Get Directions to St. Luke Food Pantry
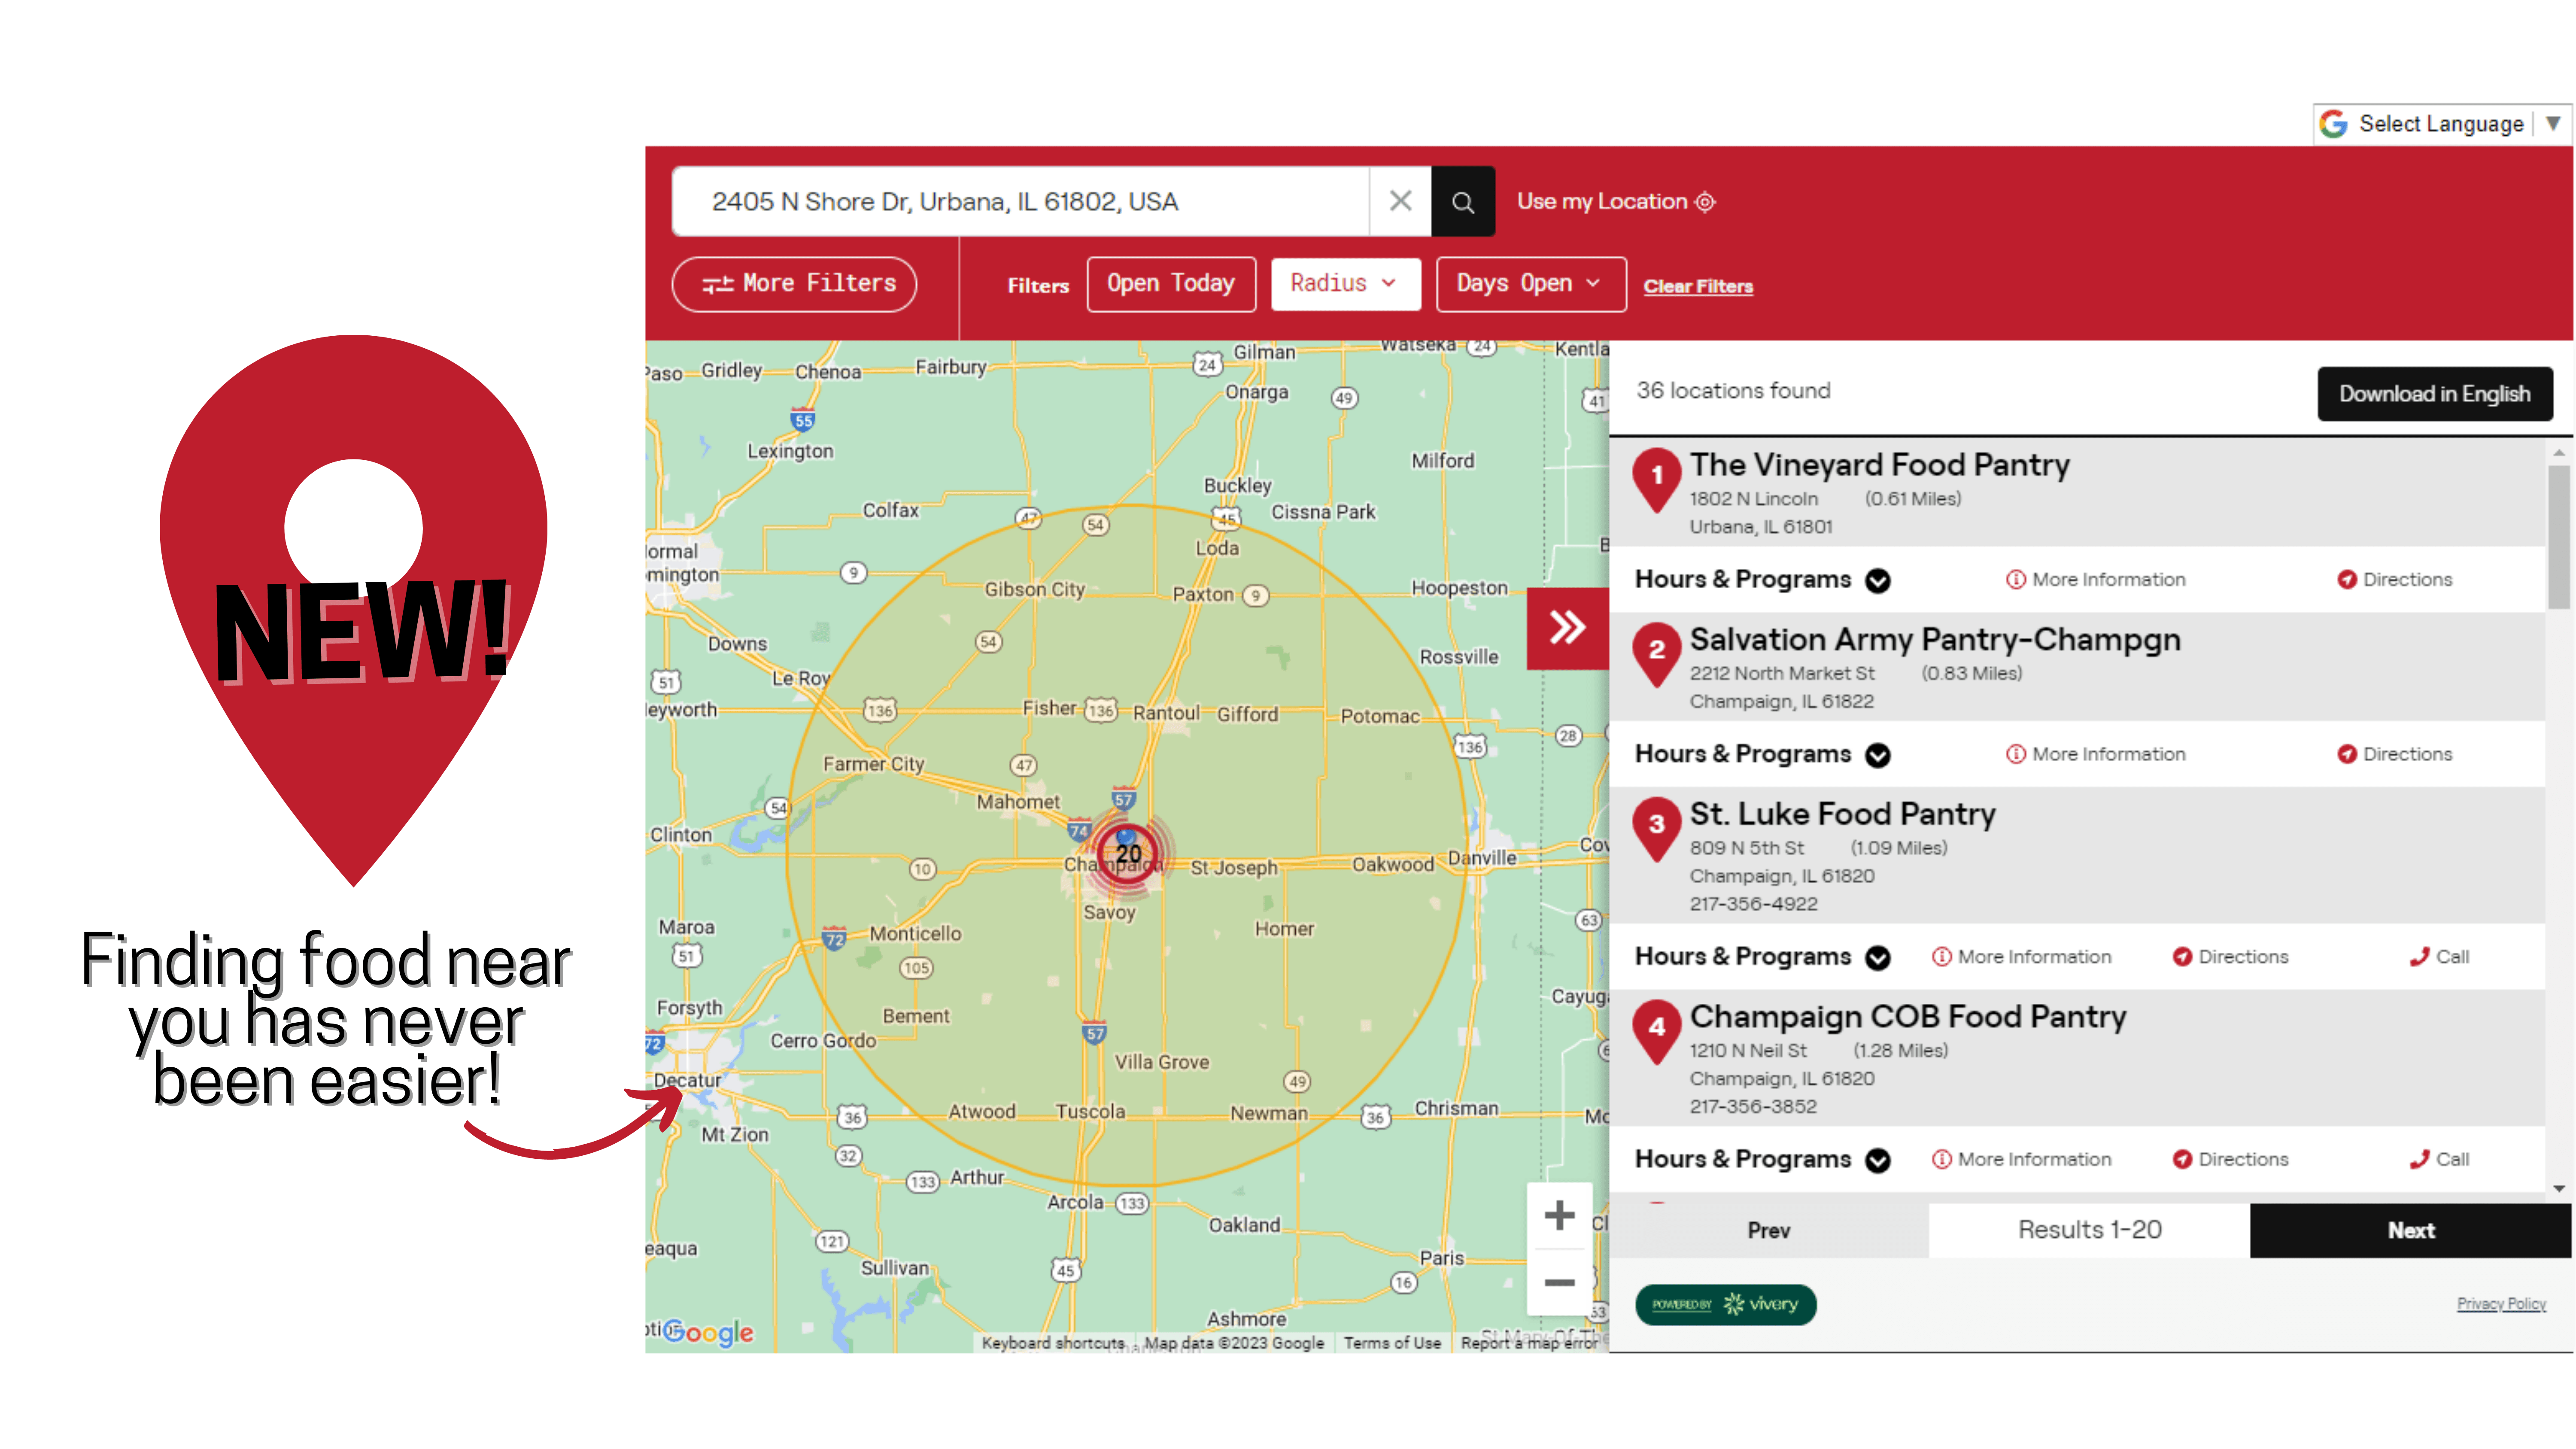Screen dimensions: 2576x1449 coord(2230,957)
